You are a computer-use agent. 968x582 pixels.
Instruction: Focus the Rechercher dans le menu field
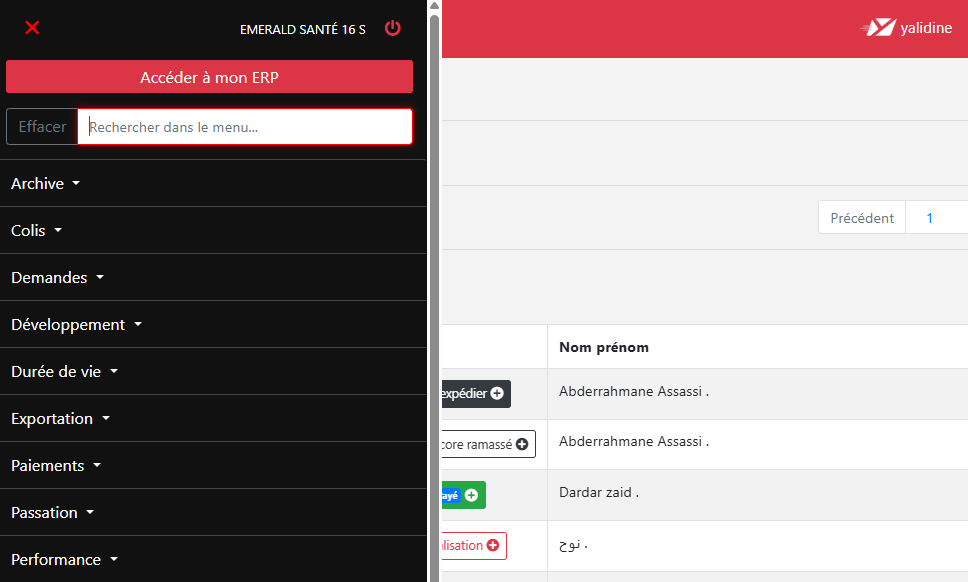(245, 127)
